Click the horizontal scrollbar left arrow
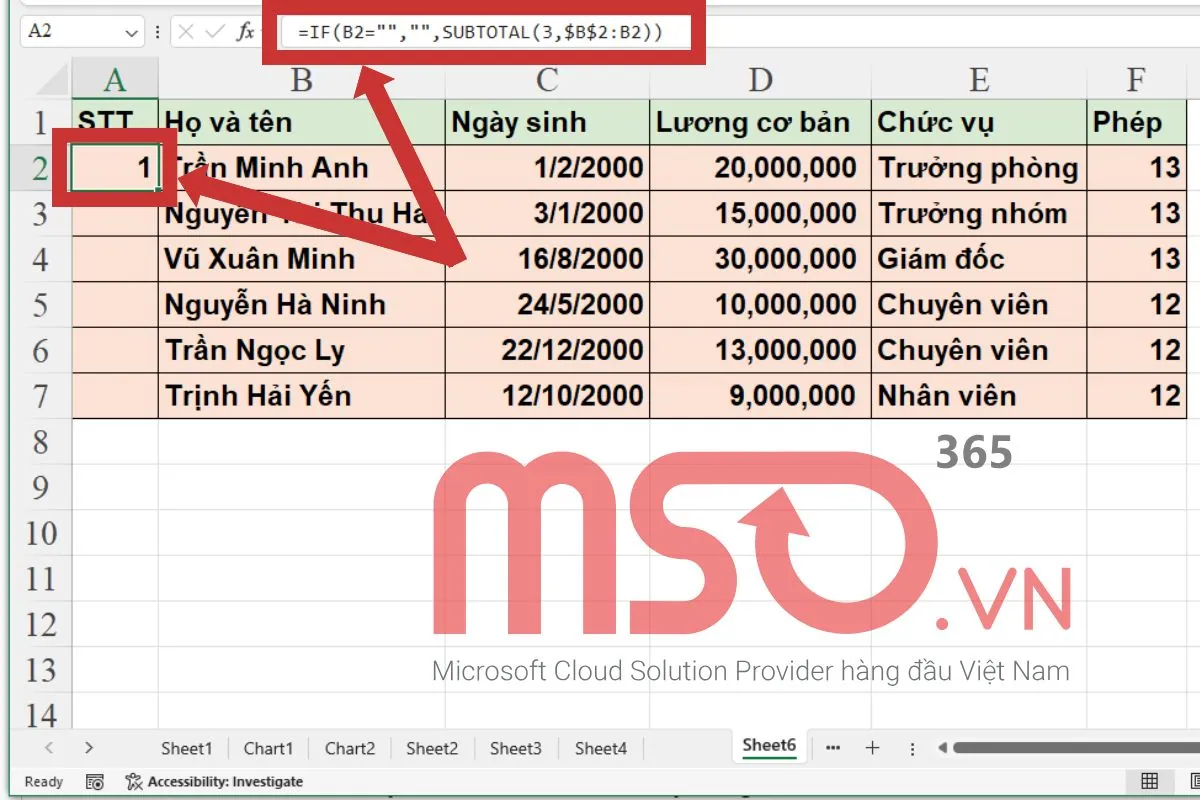This screenshot has height=800, width=1200. coord(941,748)
